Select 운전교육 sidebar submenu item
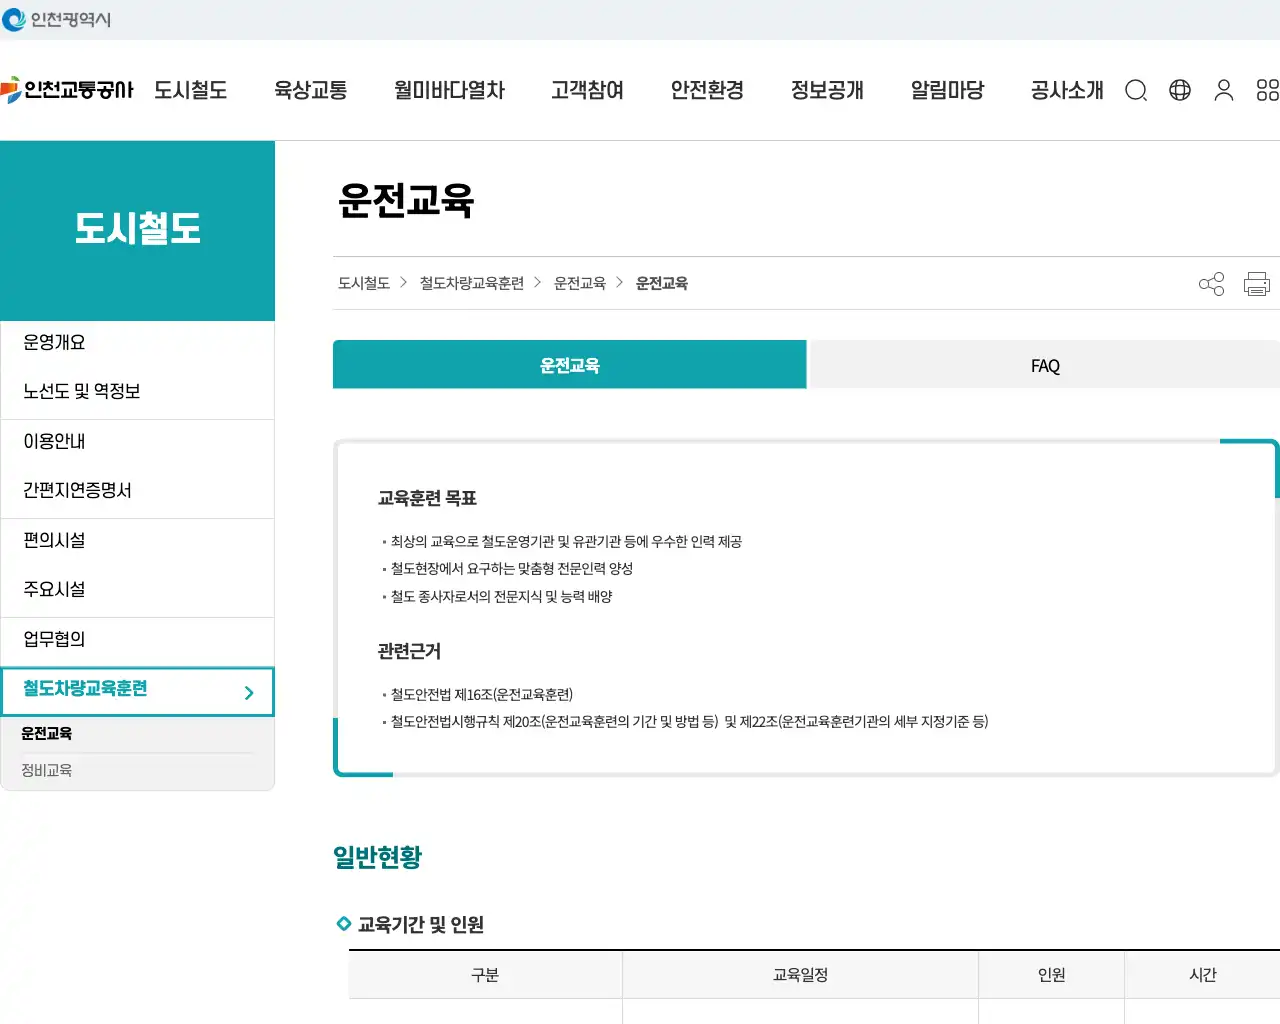The height and width of the screenshot is (1024, 1280). pyautogui.click(x=47, y=733)
